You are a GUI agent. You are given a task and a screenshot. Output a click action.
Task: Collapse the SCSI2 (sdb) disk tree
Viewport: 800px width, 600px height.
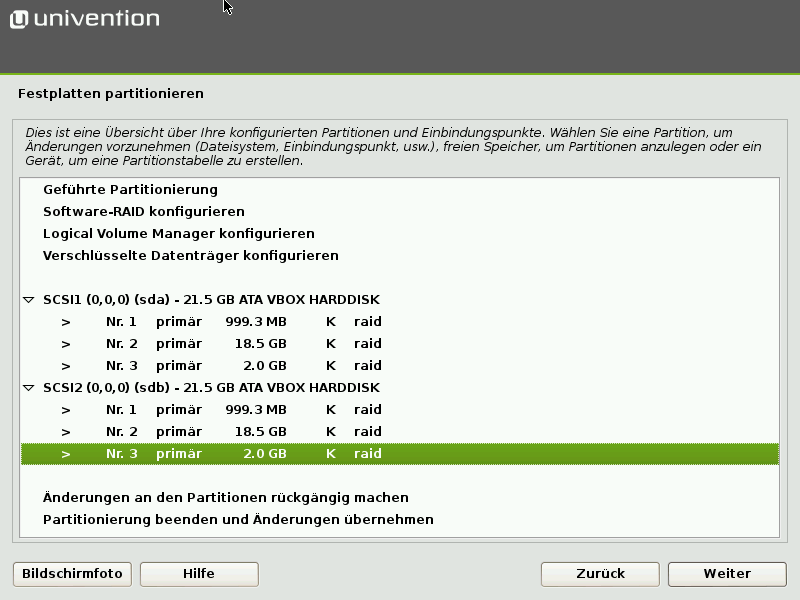point(29,388)
